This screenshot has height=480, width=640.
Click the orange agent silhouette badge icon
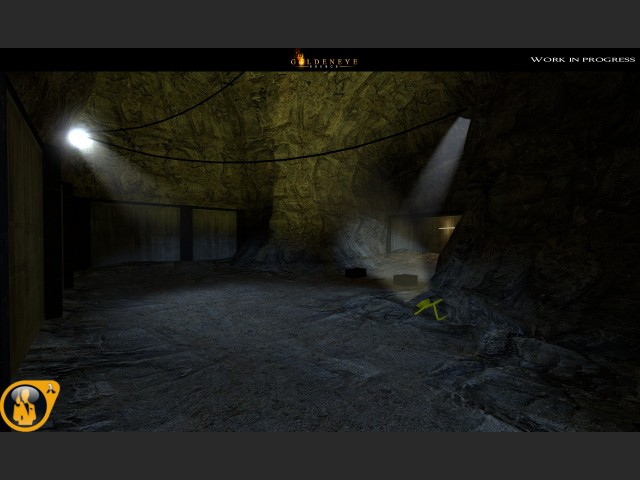tap(29, 405)
